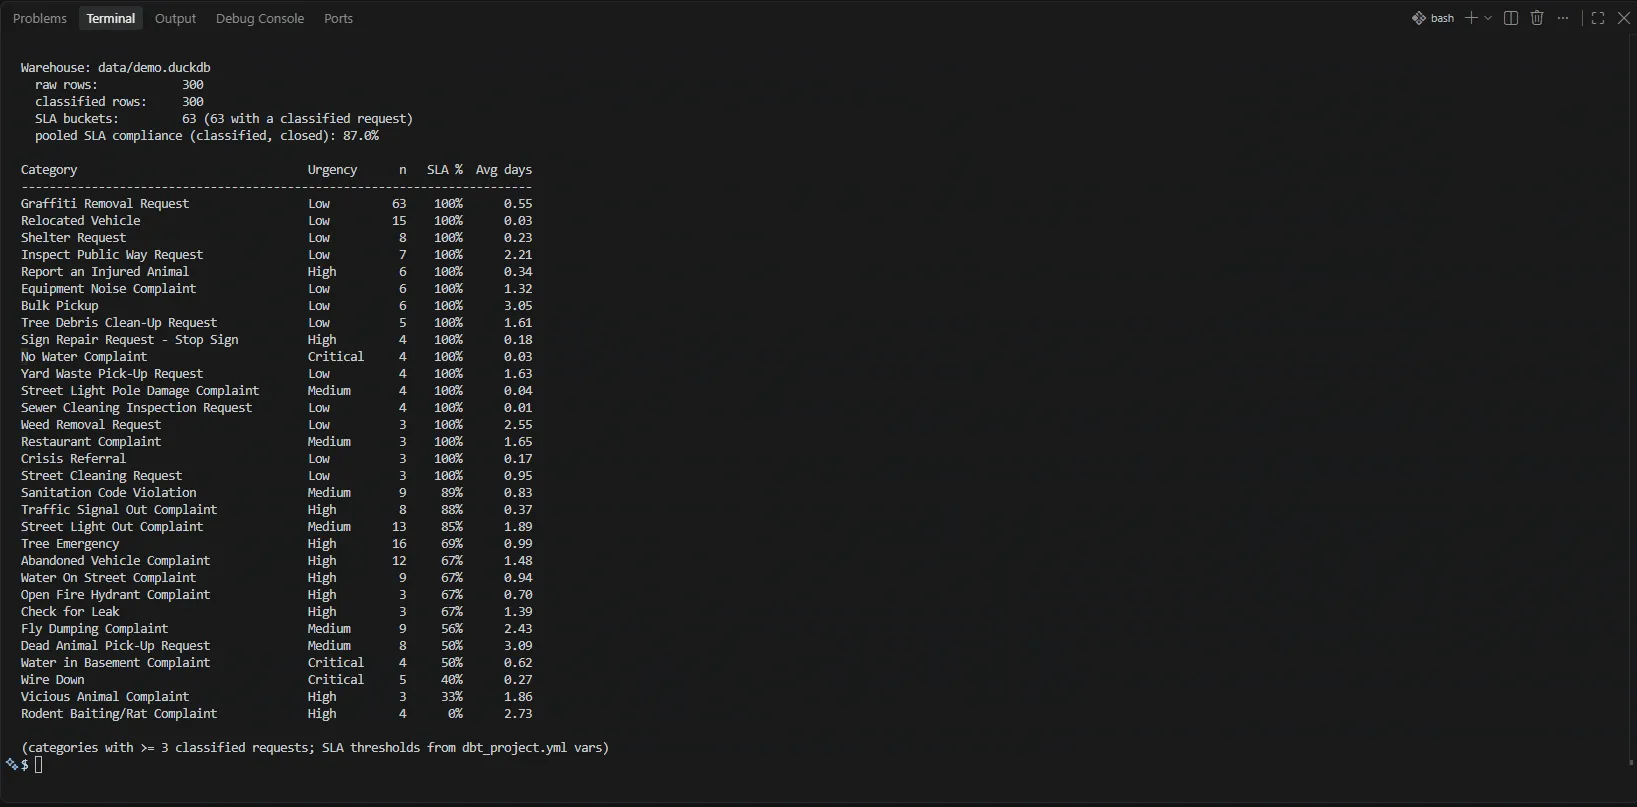
Task: Open the Ports tab
Action: [338, 18]
